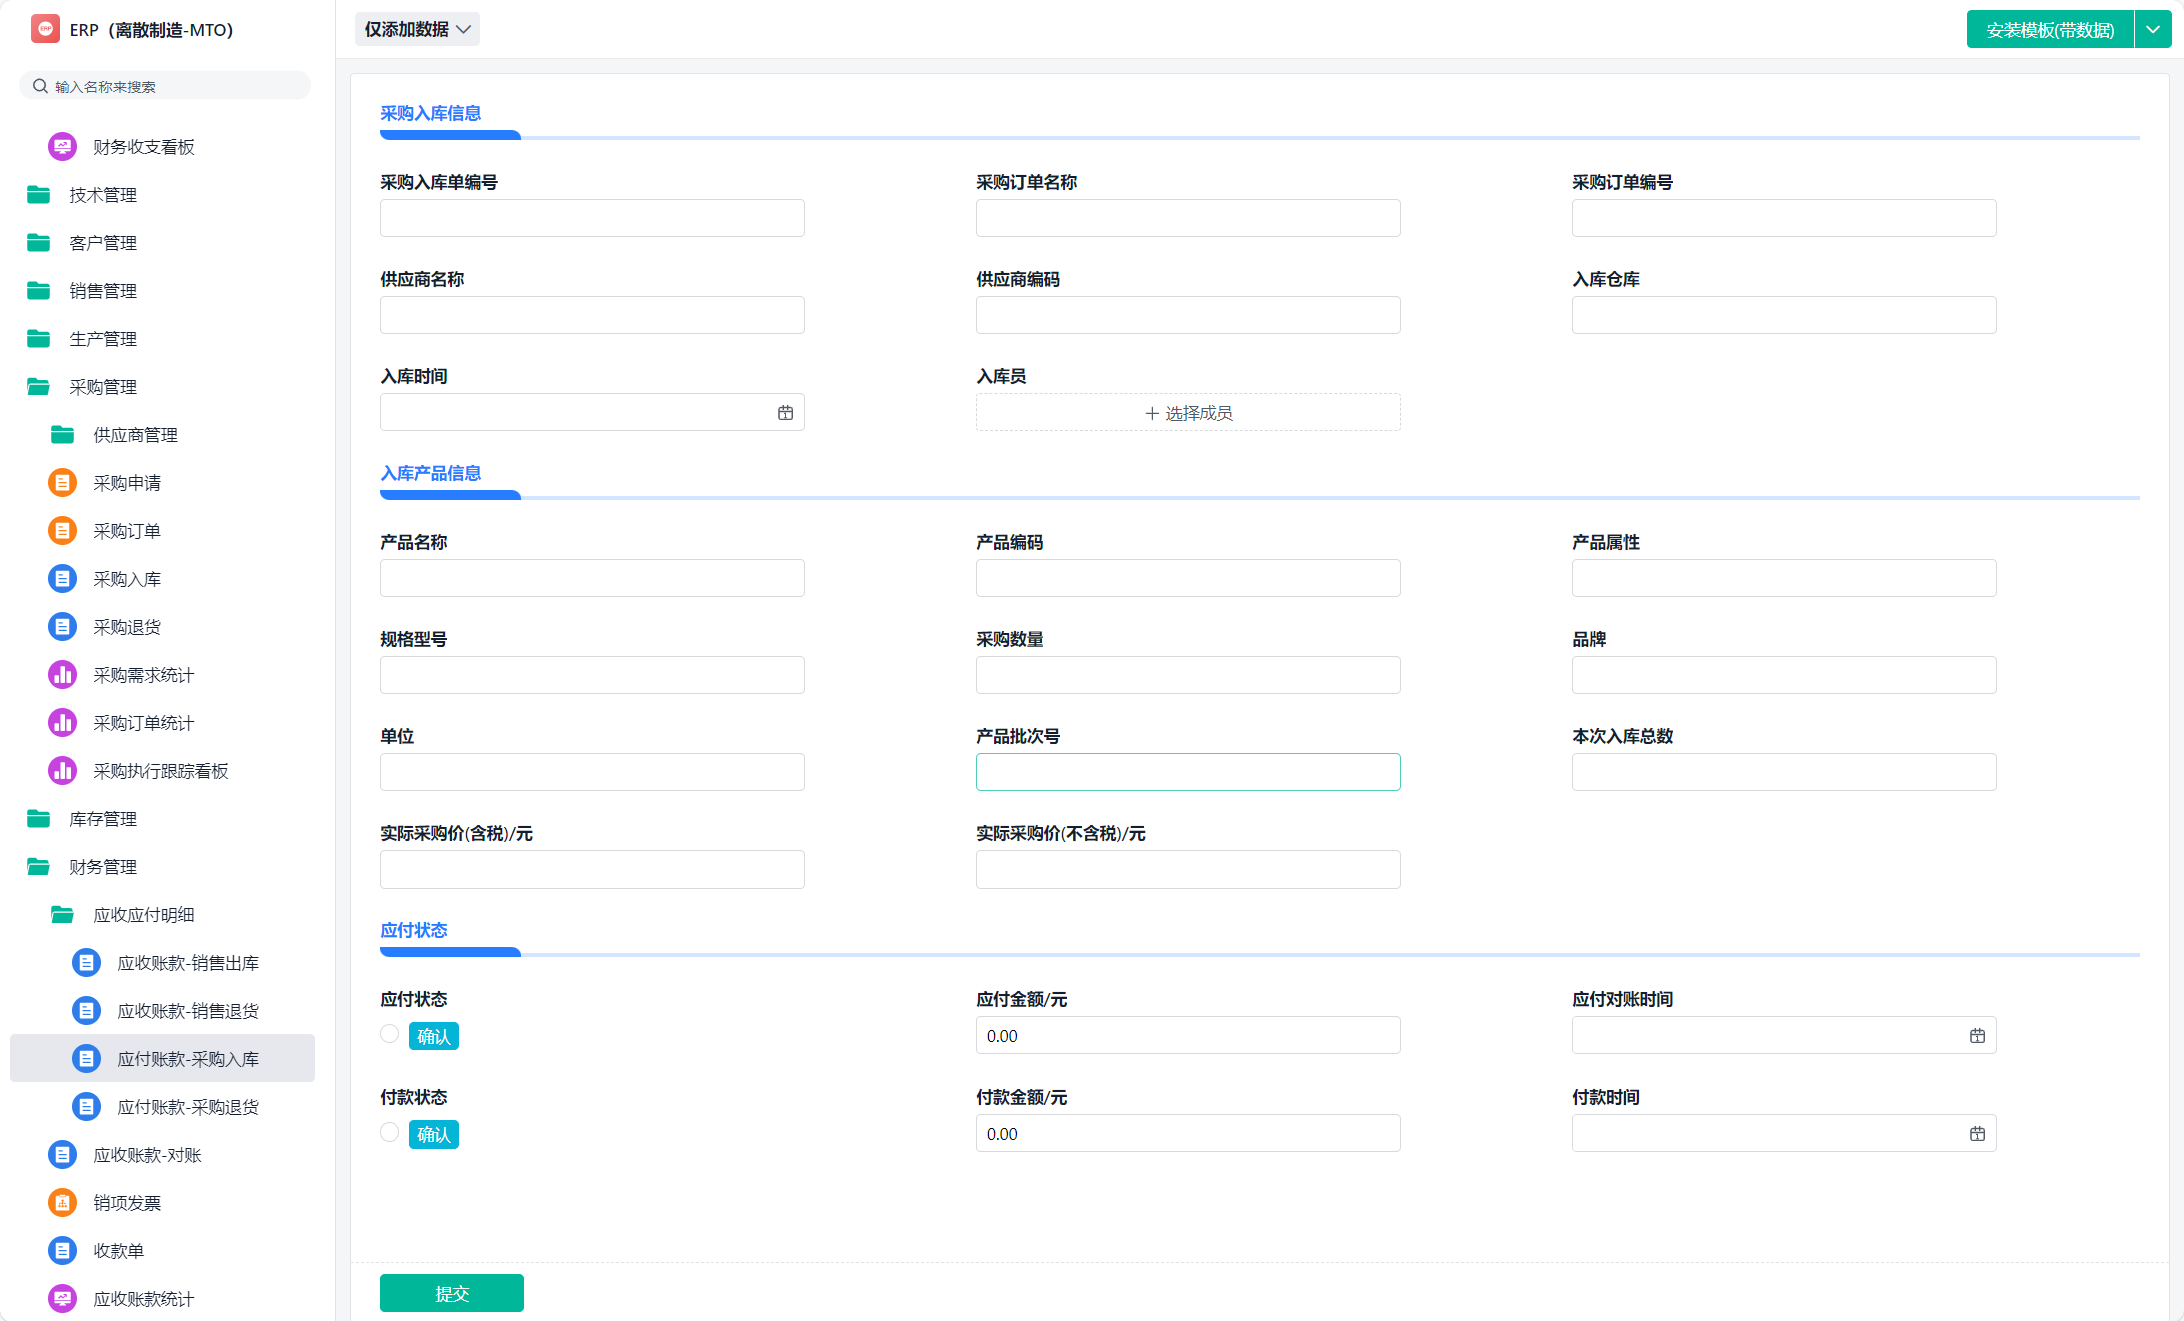Click 选择成员 to add 入库员
This screenshot has width=2184, height=1321.
point(1187,413)
